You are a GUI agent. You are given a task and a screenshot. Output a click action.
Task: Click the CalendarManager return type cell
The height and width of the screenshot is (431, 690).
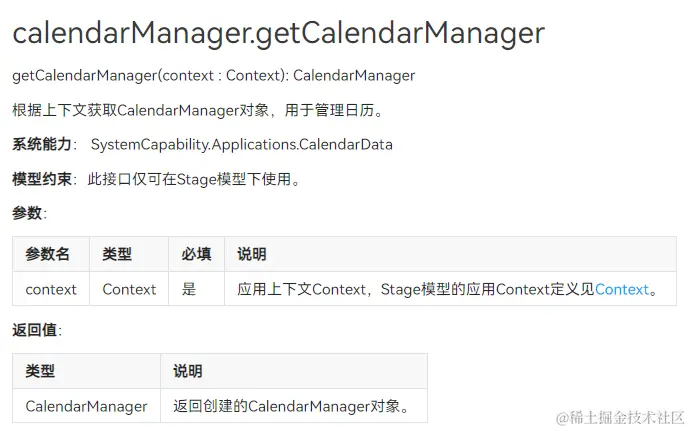coord(86,406)
